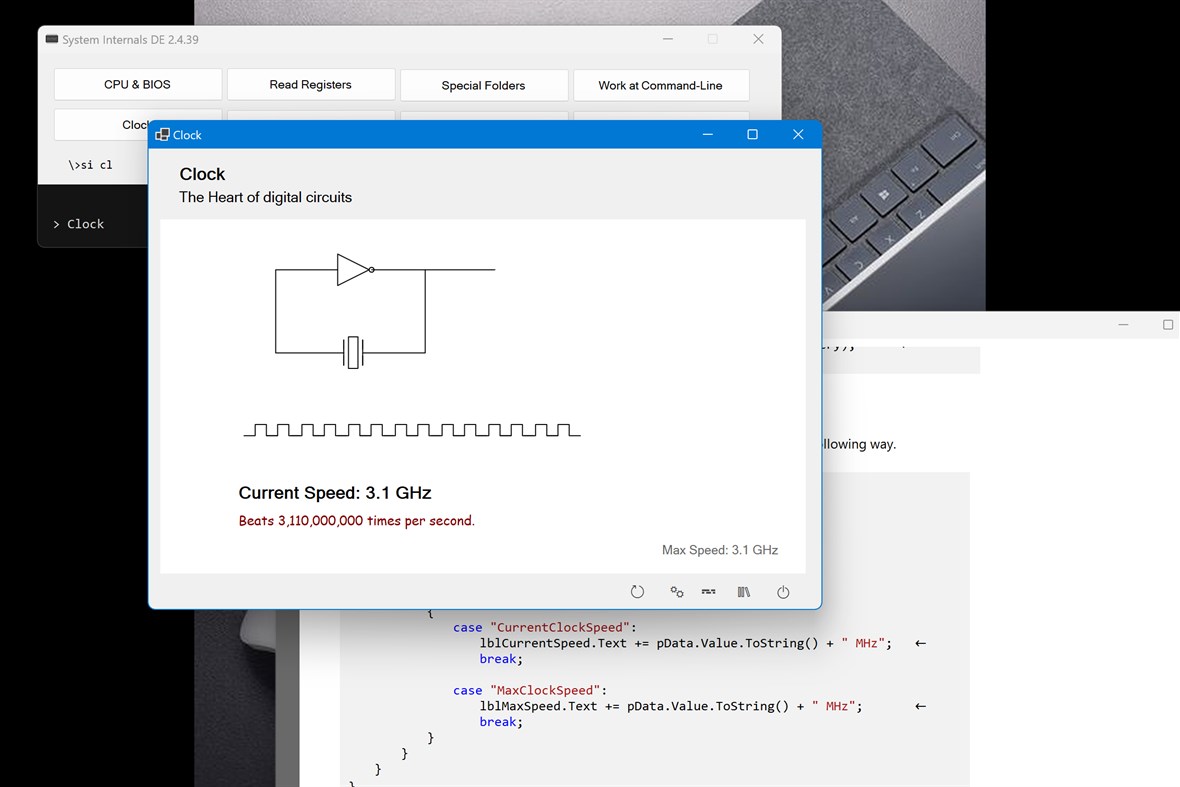Switch to the CPU & BIOS section
This screenshot has height=787, width=1180.
[137, 85]
